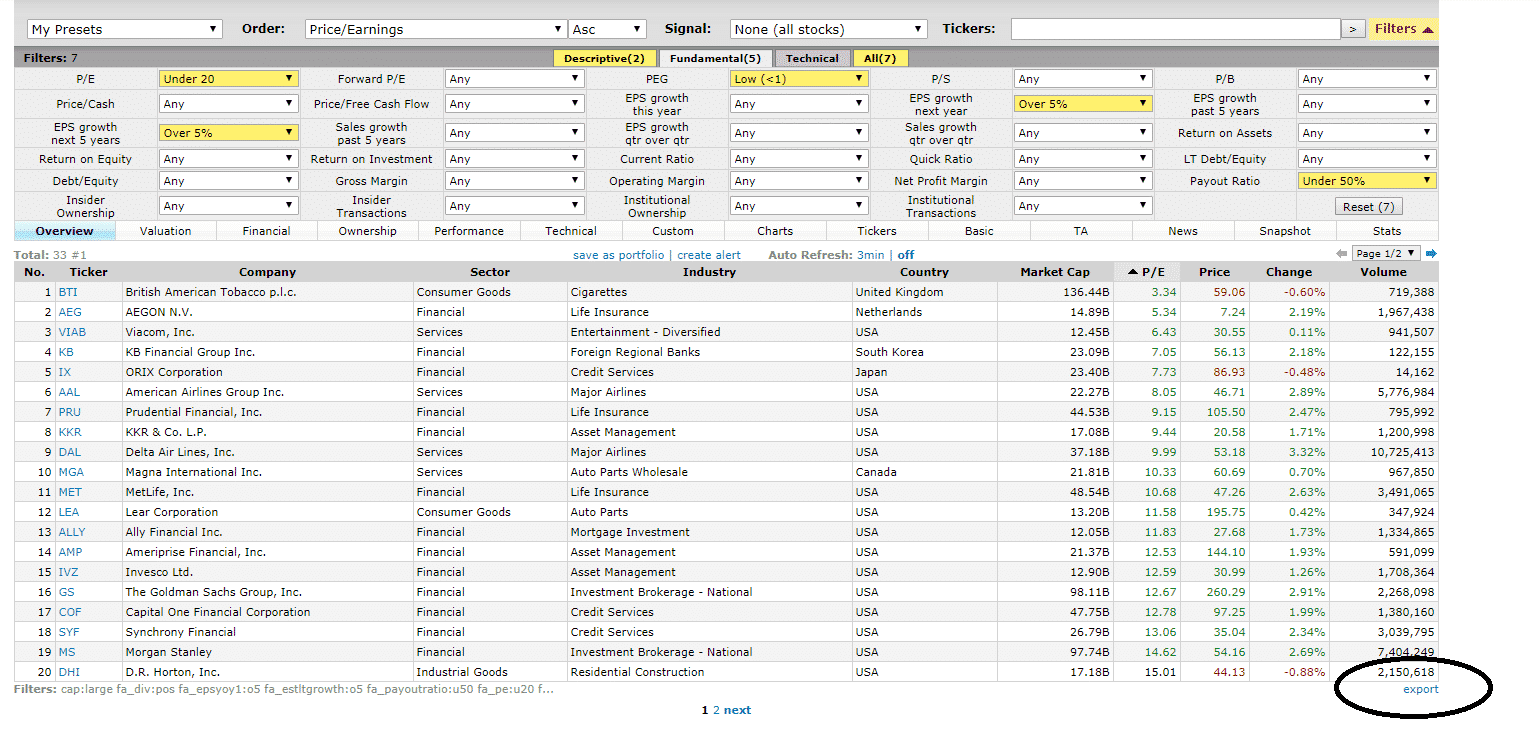Open the Financial view tab
The image size is (1539, 732).
click(267, 231)
